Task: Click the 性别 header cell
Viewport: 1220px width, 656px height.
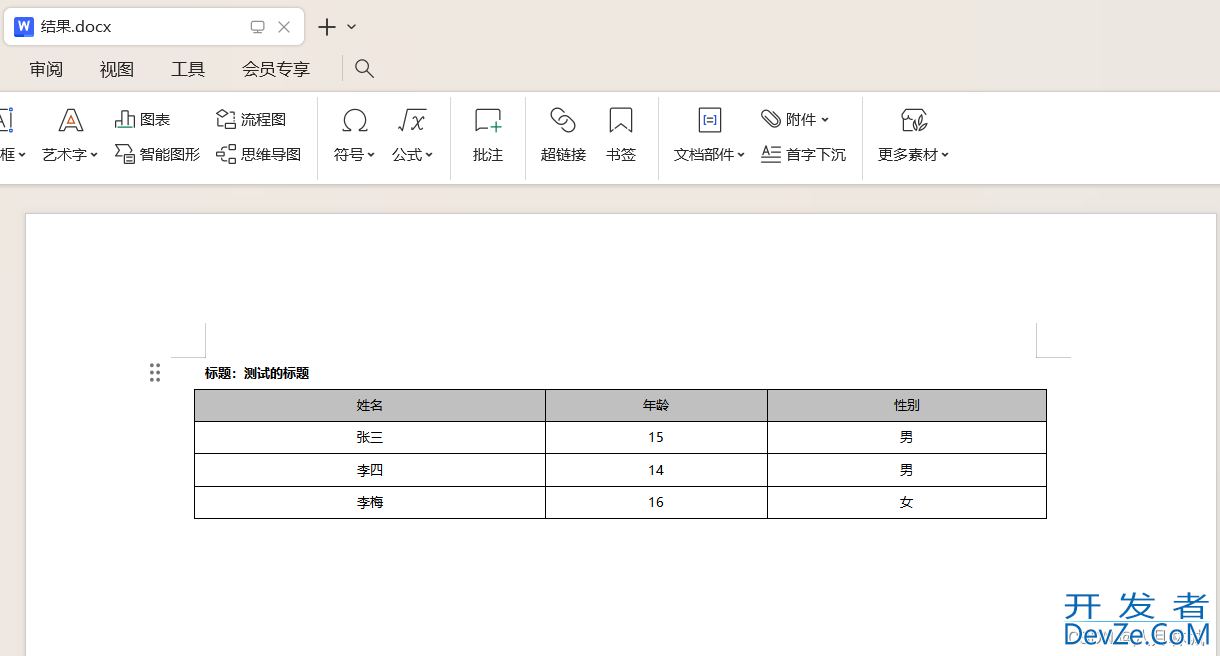Action: pos(907,405)
